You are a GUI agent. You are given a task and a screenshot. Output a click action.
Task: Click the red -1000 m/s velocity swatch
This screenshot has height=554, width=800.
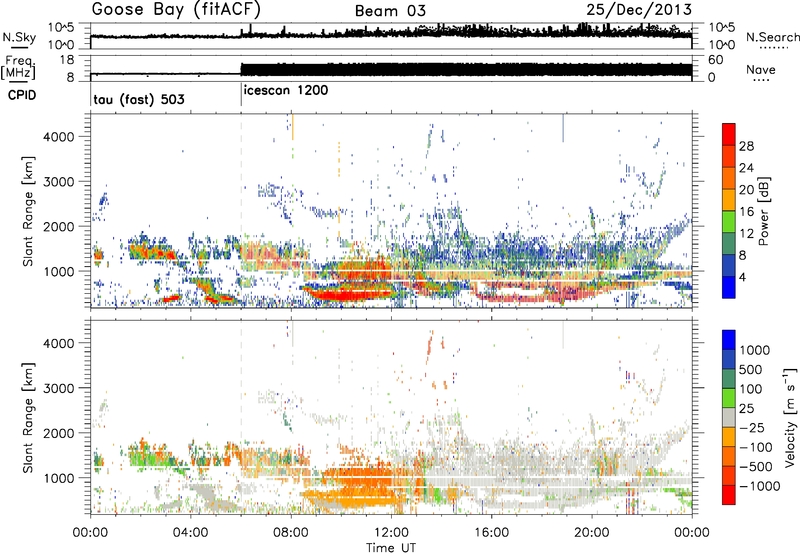pos(729,495)
